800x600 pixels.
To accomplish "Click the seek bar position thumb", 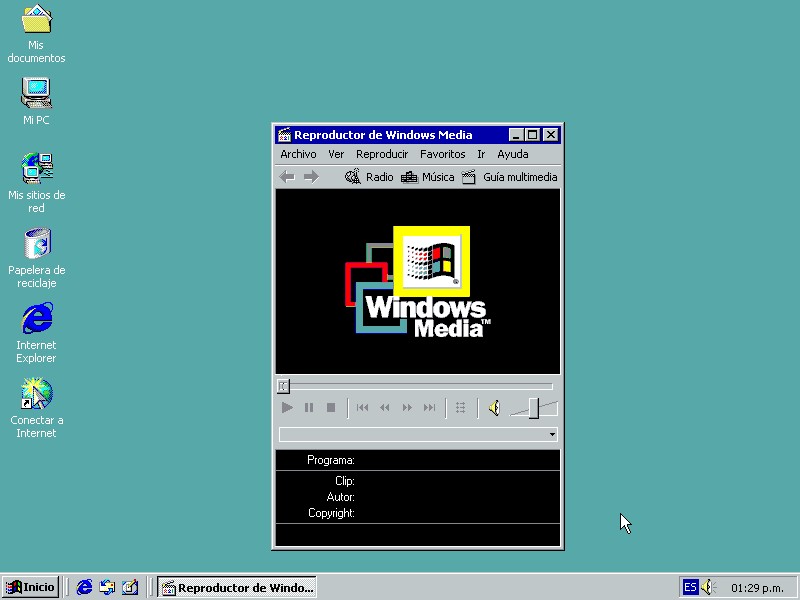I will (x=283, y=386).
